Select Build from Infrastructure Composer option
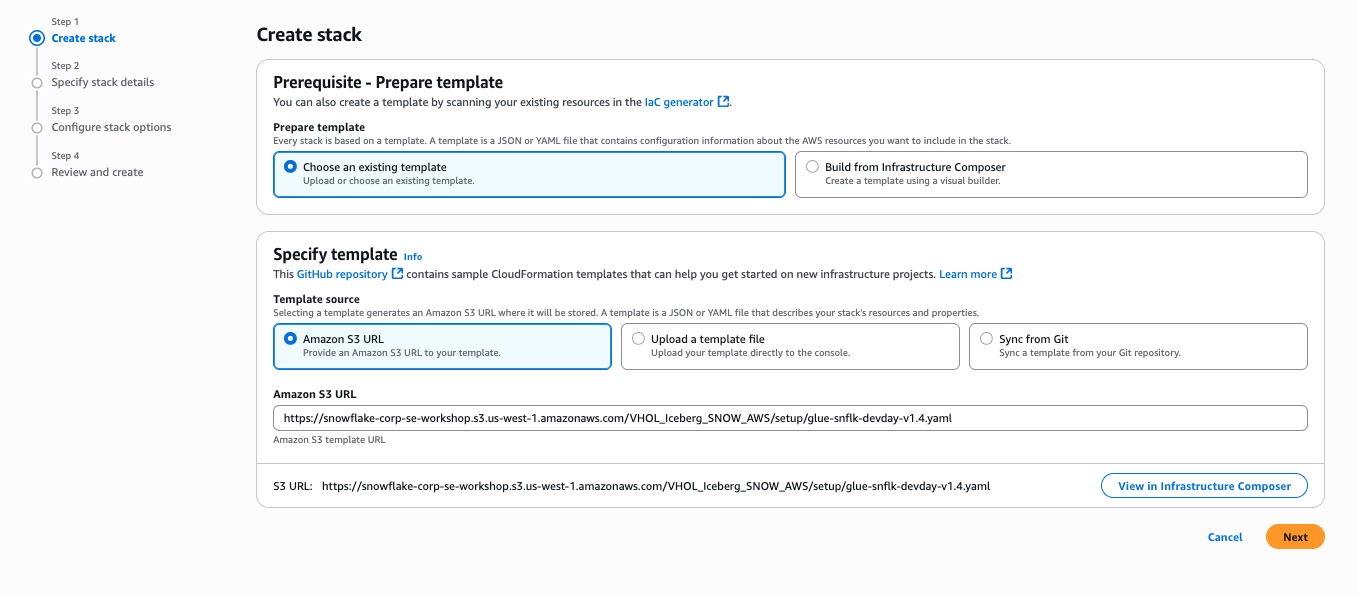The width and height of the screenshot is (1358, 596). tap(812, 167)
